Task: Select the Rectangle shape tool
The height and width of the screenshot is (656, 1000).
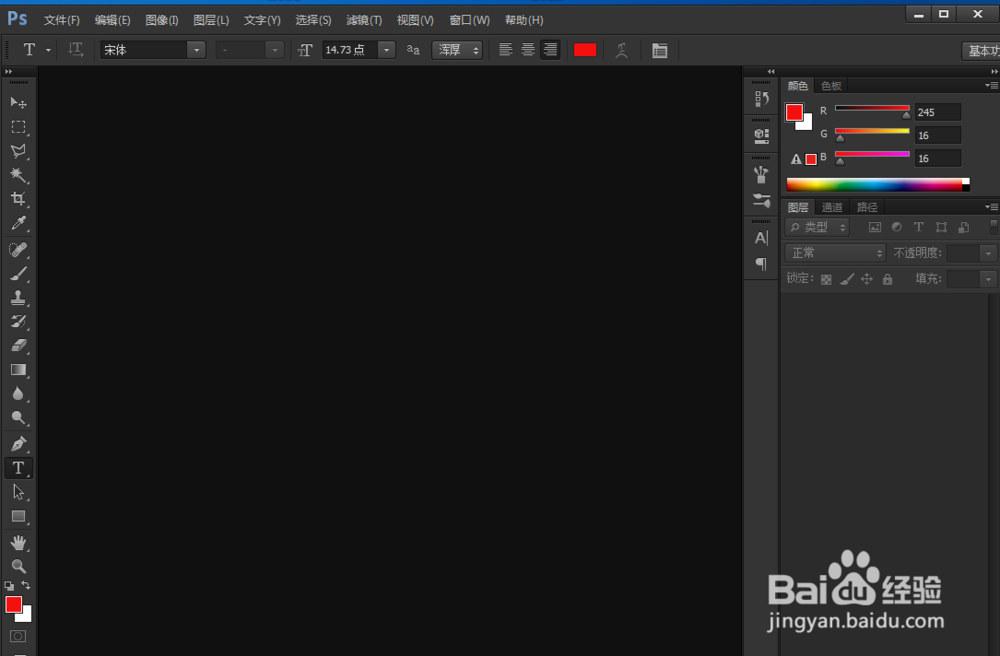Action: point(18,516)
